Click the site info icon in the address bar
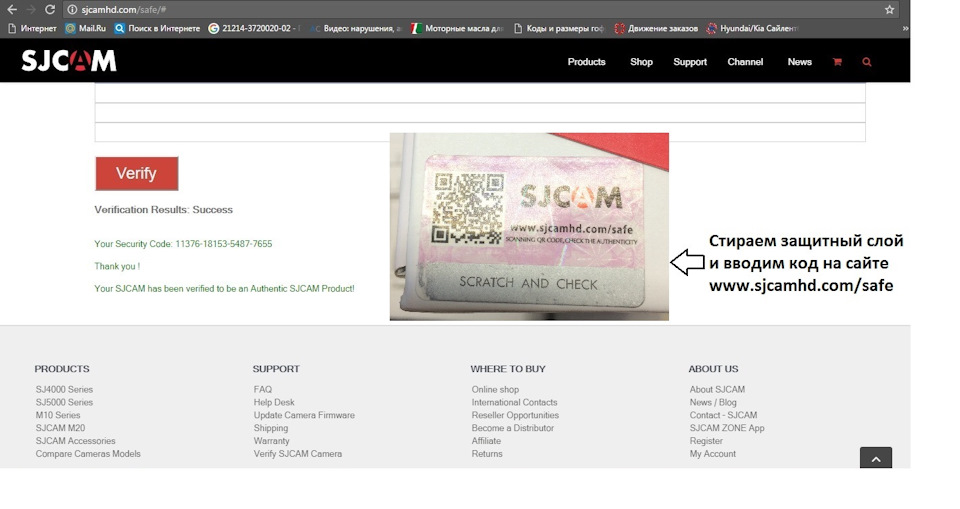The image size is (960, 509). (72, 9)
